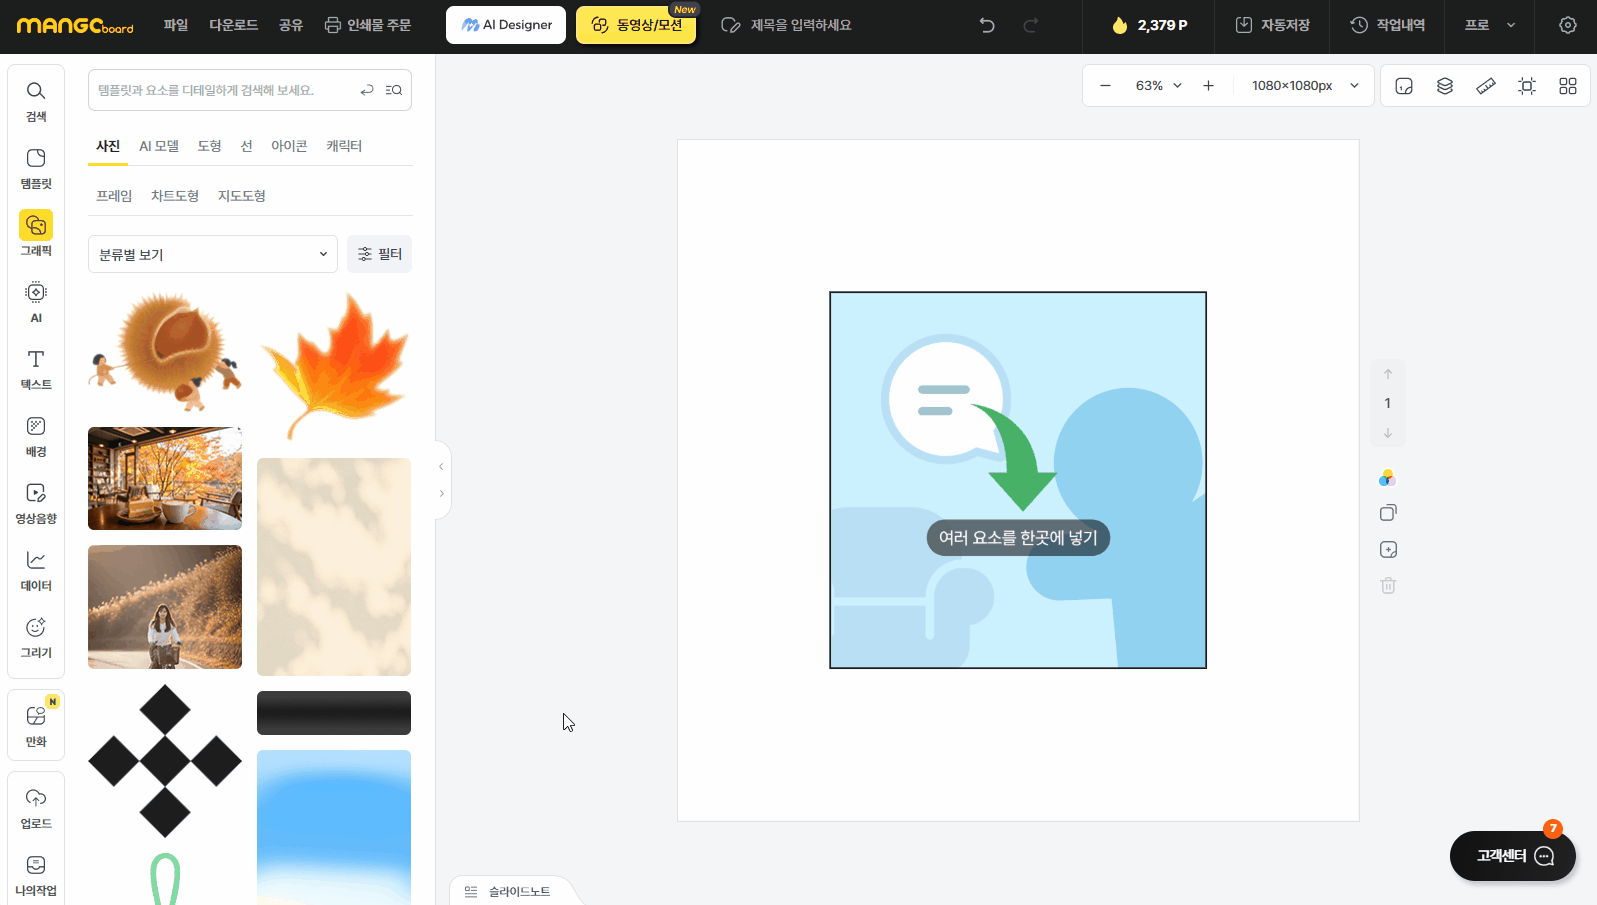Open the page color palette icon
The width and height of the screenshot is (1597, 905).
pyautogui.click(x=1387, y=478)
